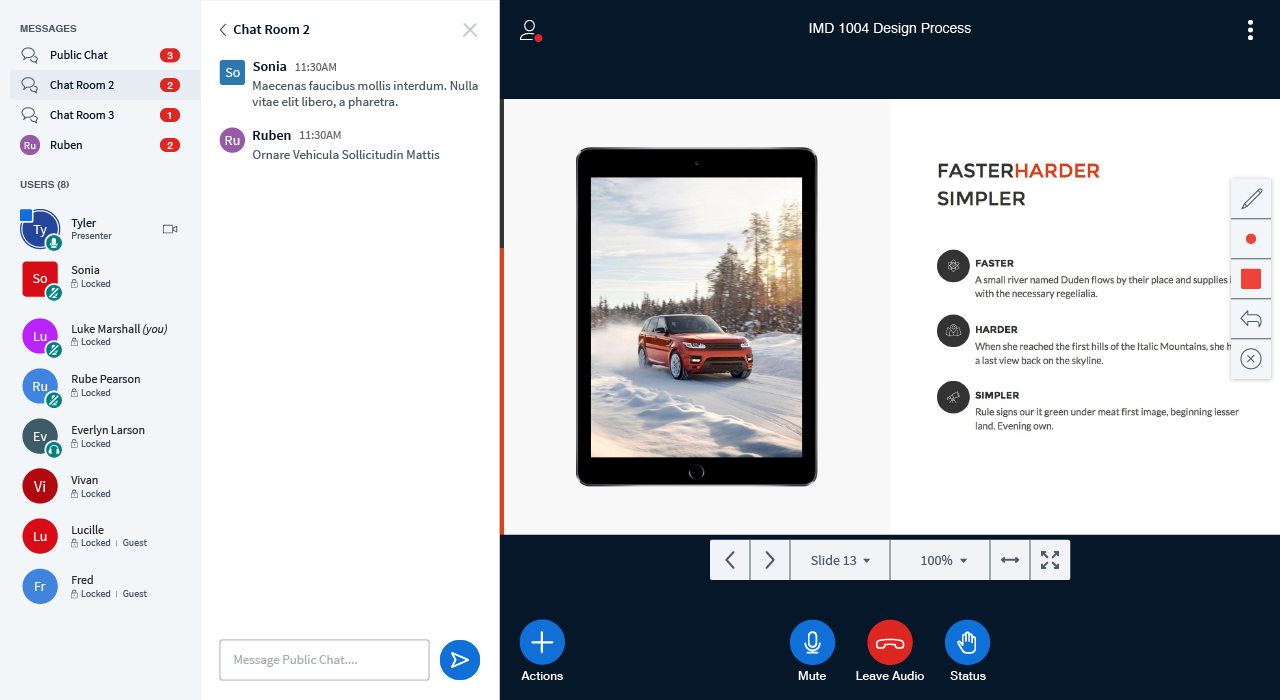Click the message input field

tap(324, 660)
